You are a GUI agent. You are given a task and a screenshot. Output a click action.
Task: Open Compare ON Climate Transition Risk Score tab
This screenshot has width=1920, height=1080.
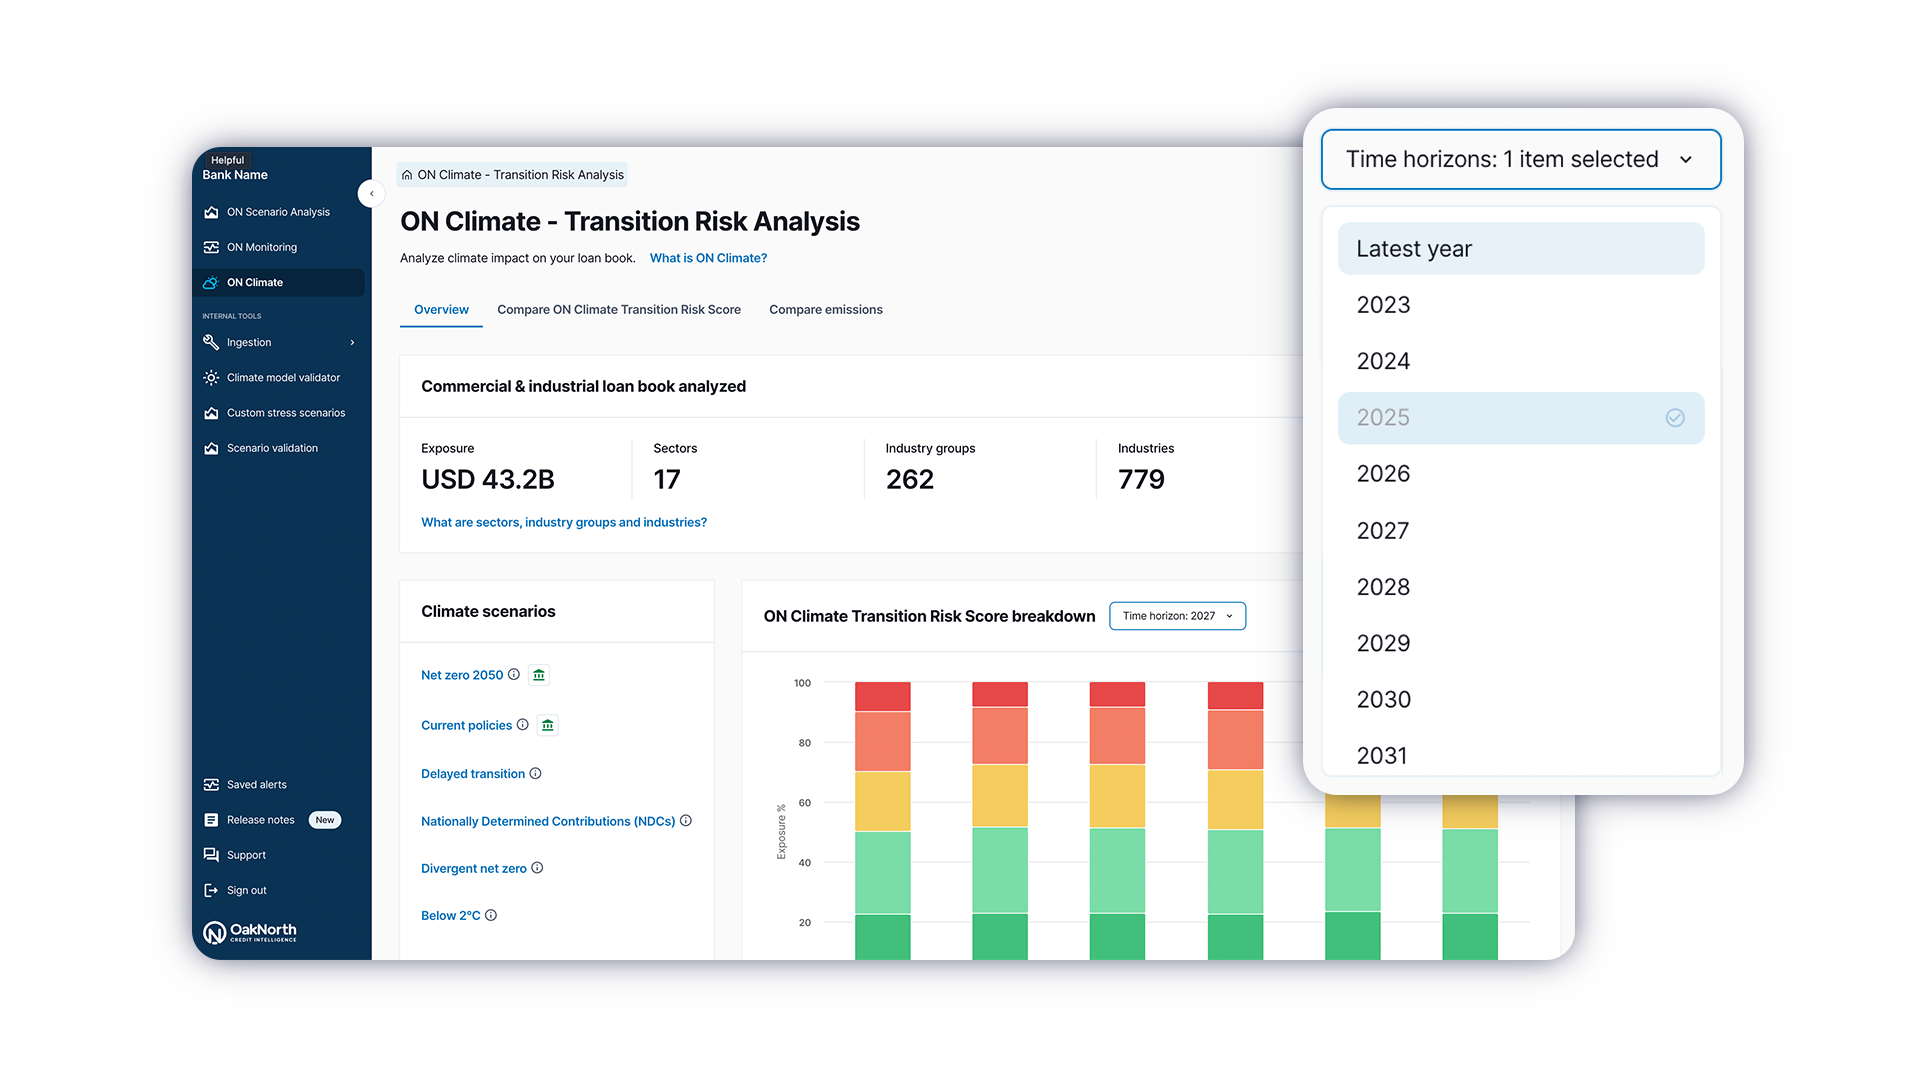click(x=619, y=310)
